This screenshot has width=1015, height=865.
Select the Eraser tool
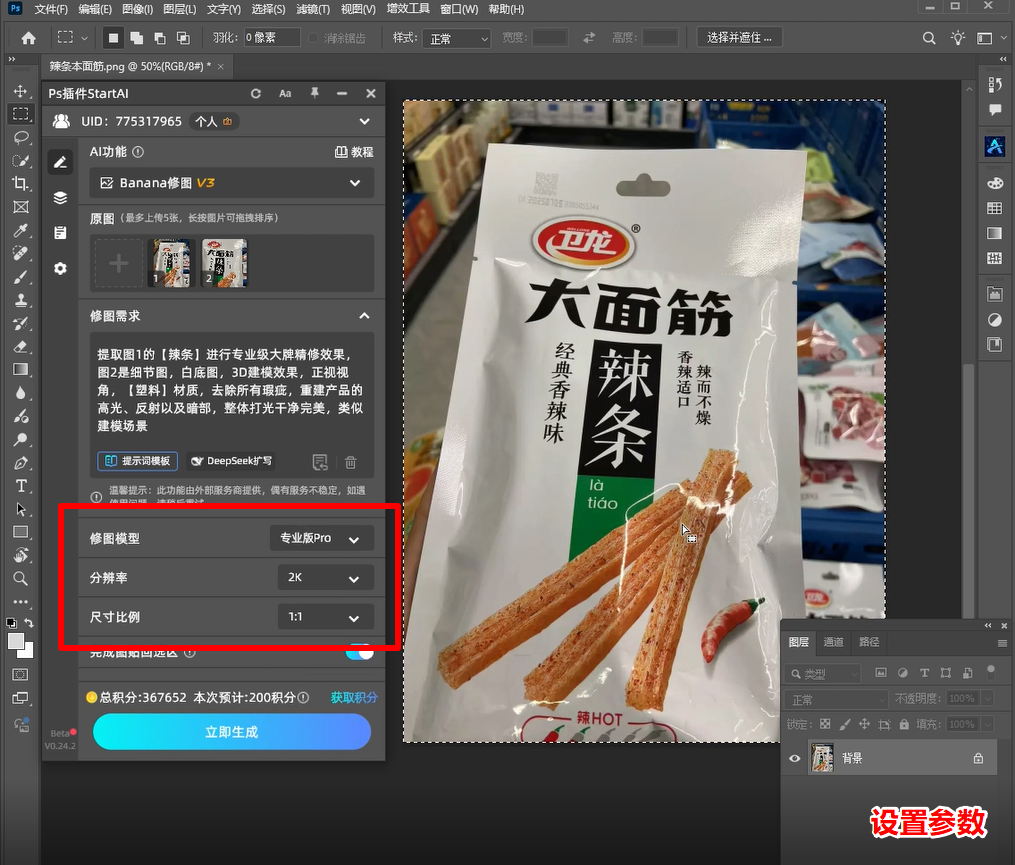click(21, 347)
